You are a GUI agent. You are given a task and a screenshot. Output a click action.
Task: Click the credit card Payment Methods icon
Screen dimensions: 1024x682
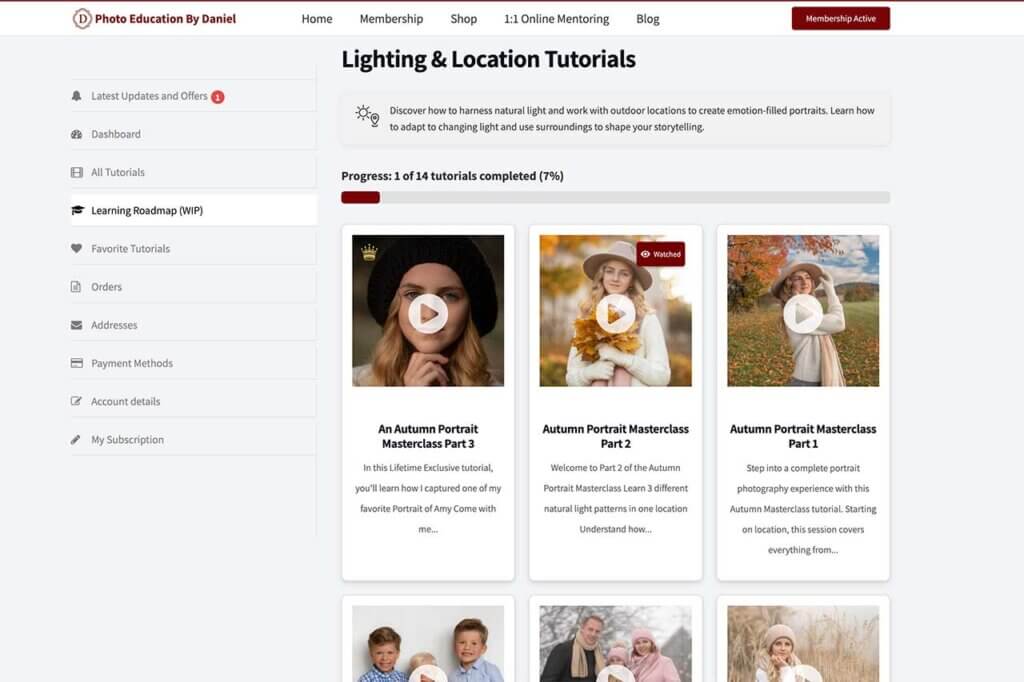tap(76, 363)
